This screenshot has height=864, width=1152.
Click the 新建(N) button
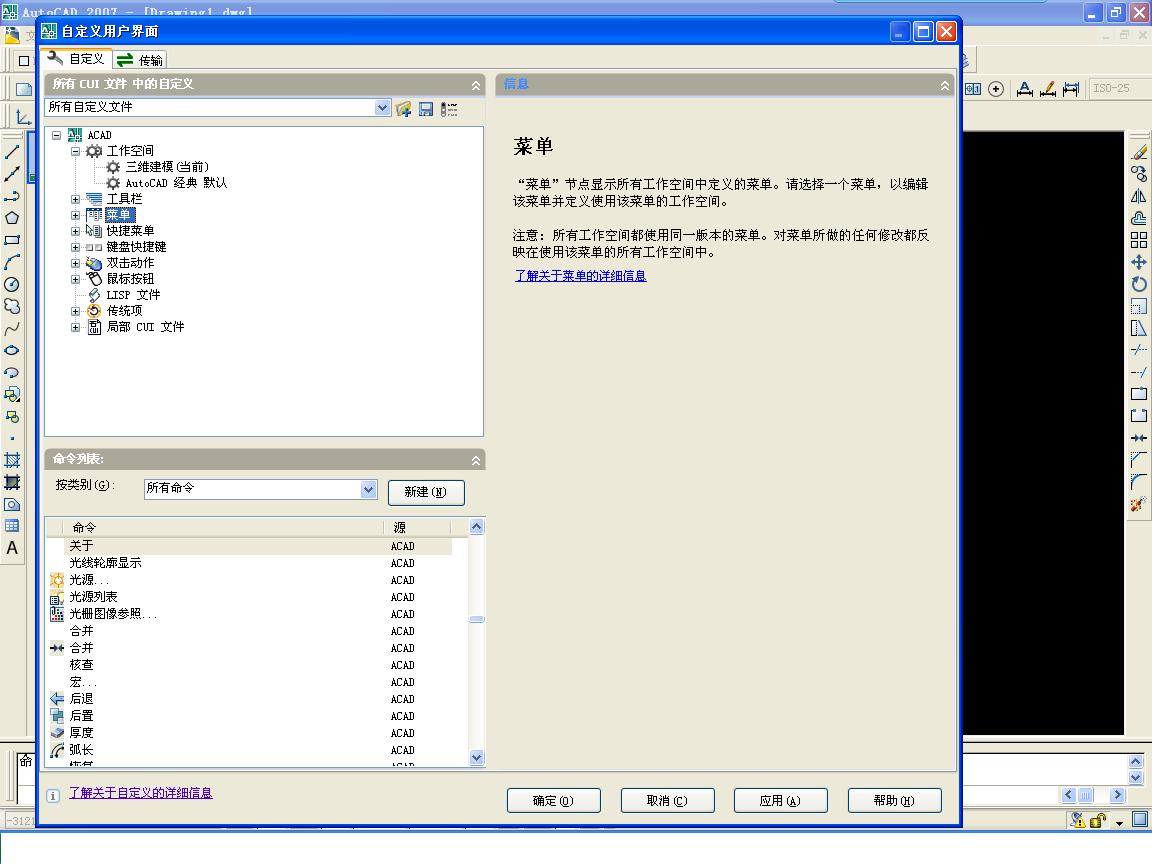426,492
